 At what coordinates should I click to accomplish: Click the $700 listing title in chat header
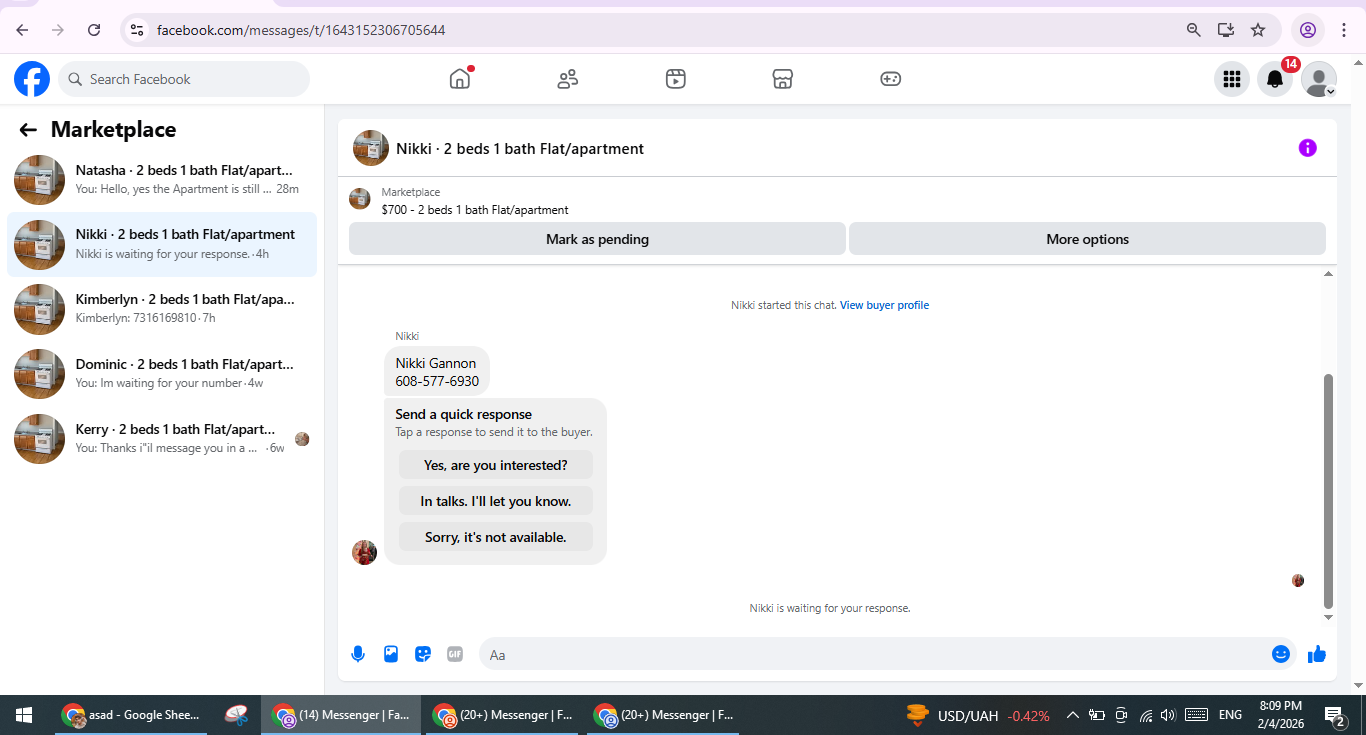(475, 210)
